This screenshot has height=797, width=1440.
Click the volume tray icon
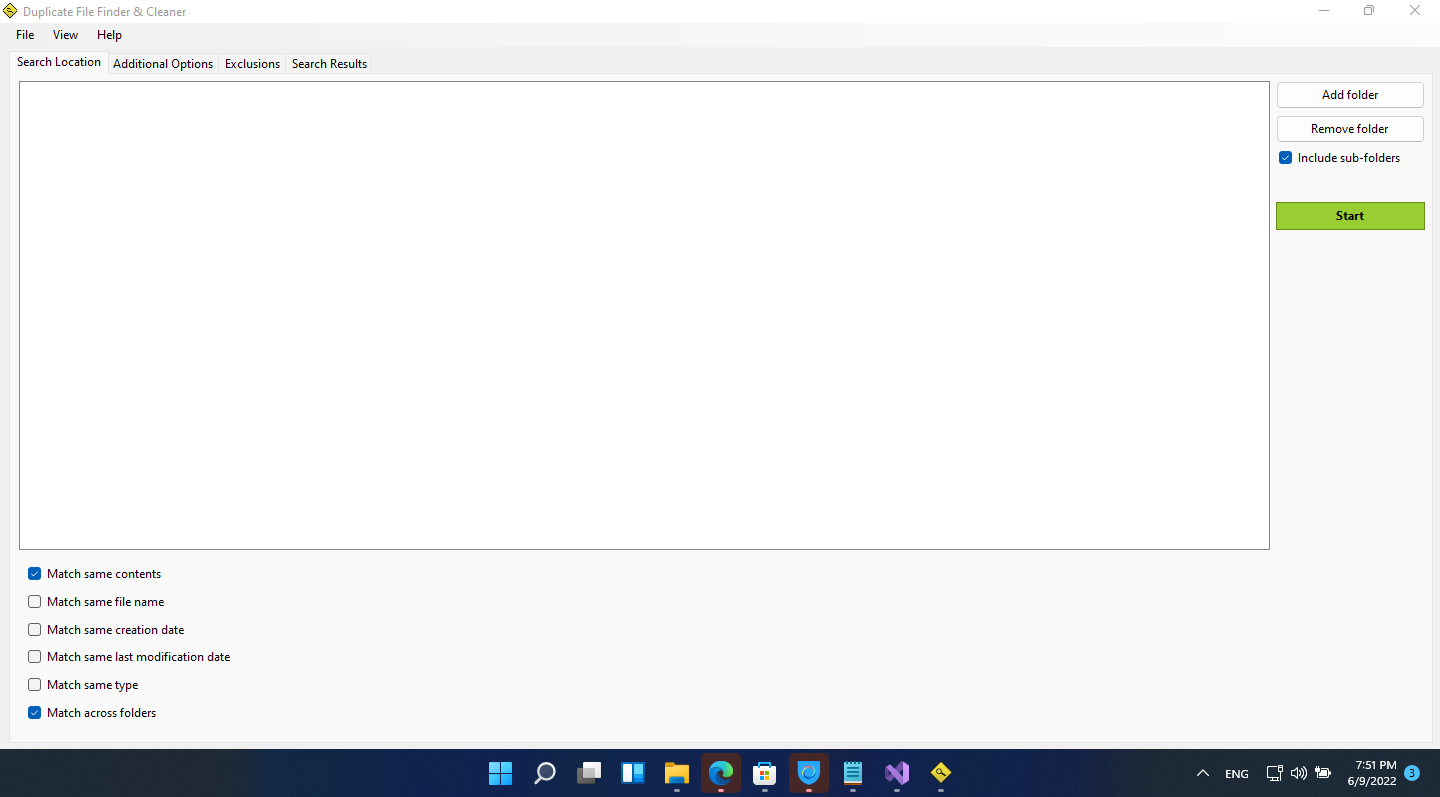tap(1299, 773)
